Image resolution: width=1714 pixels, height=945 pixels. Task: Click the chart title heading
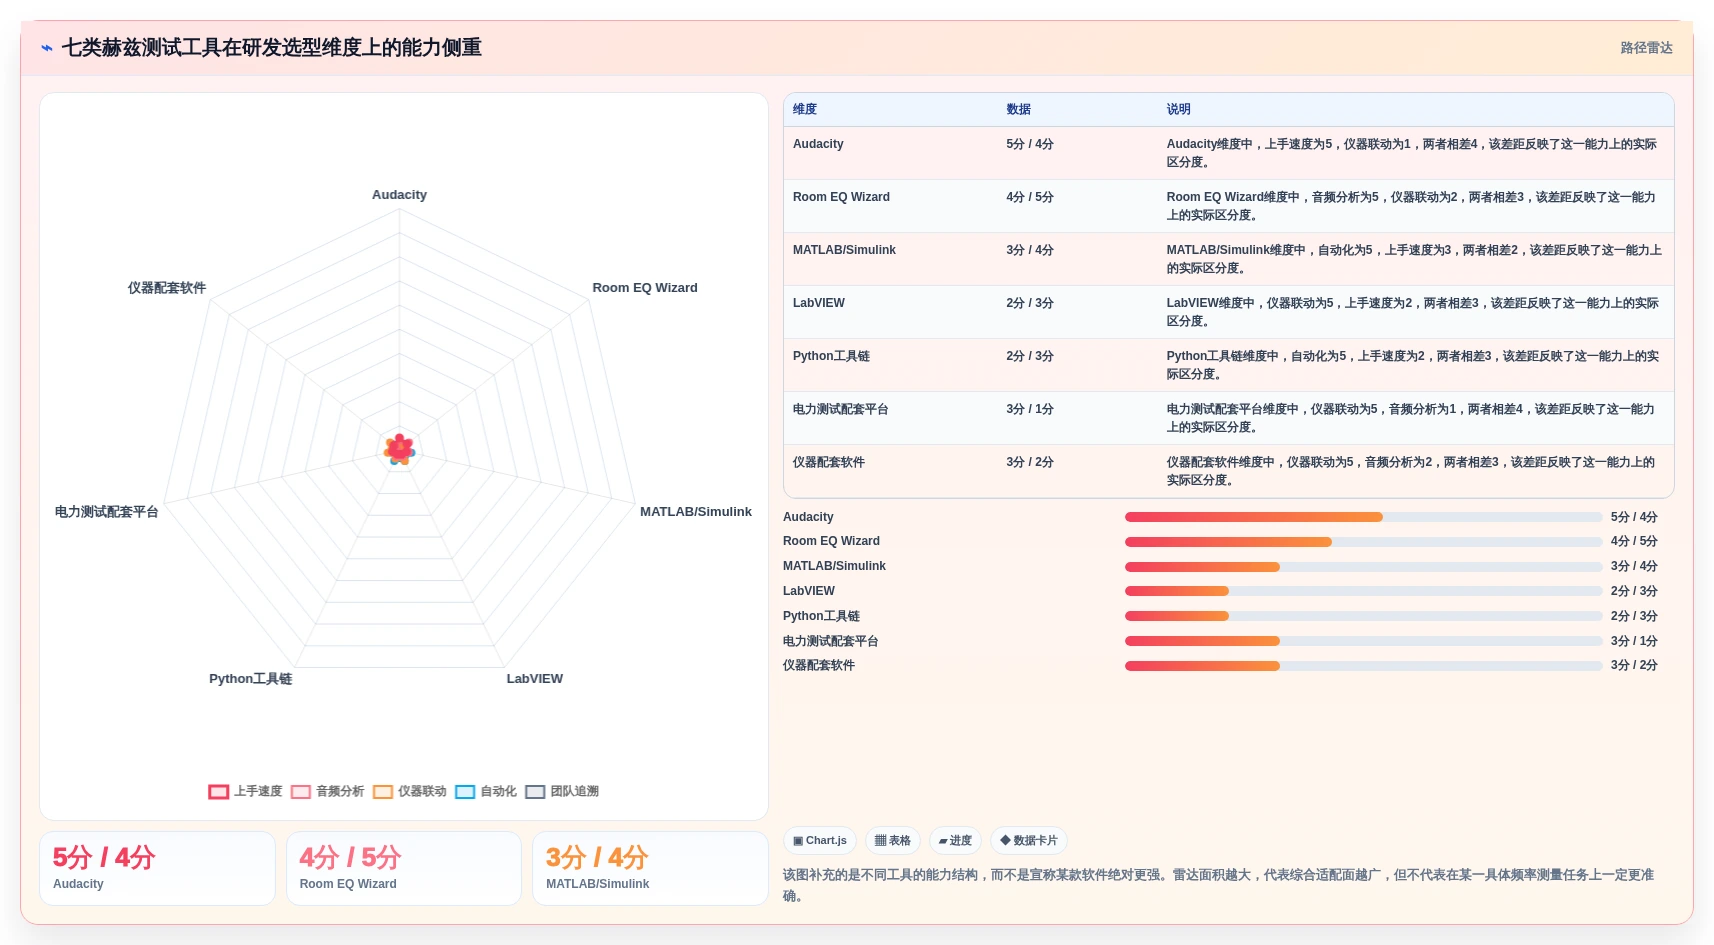tap(272, 48)
